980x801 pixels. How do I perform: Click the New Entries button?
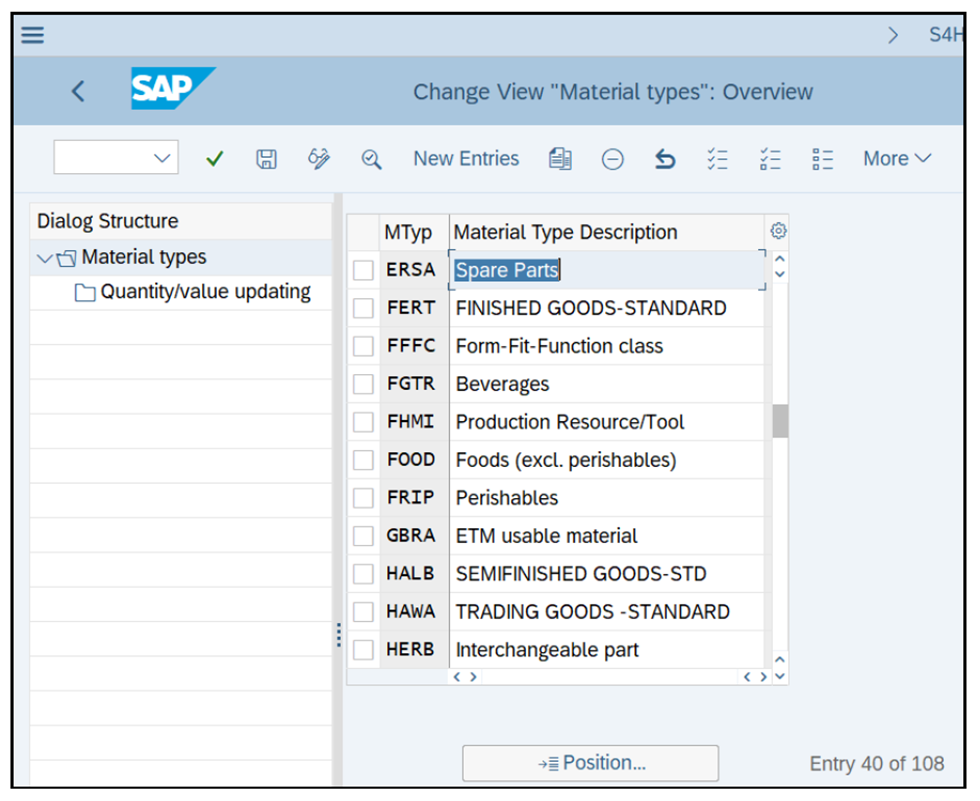[466, 158]
